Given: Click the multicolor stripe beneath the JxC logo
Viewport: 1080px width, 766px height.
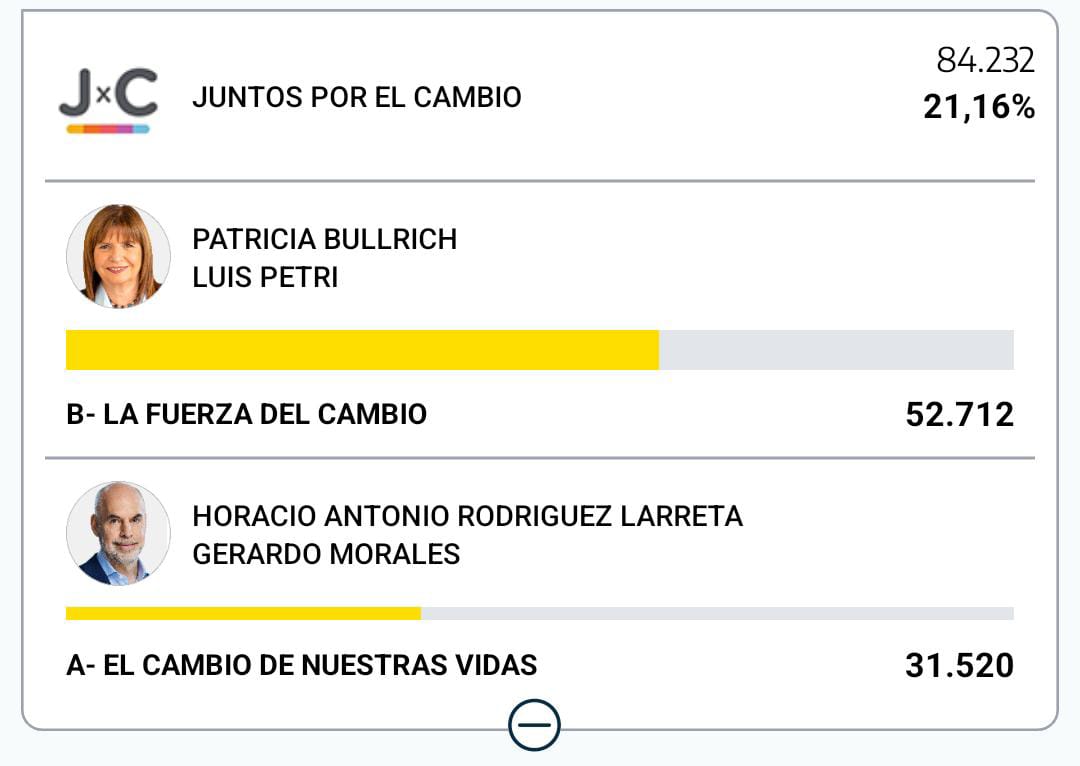Looking at the screenshot, I should [x=108, y=129].
